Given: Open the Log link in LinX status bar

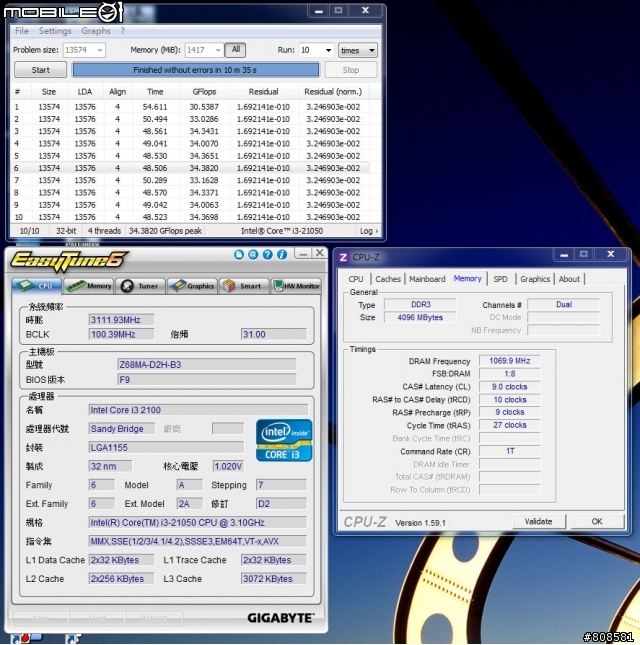Looking at the screenshot, I should 368,231.
